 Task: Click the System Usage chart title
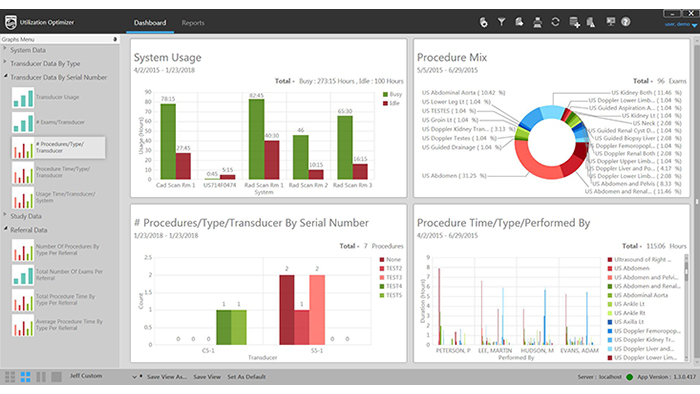[167, 58]
